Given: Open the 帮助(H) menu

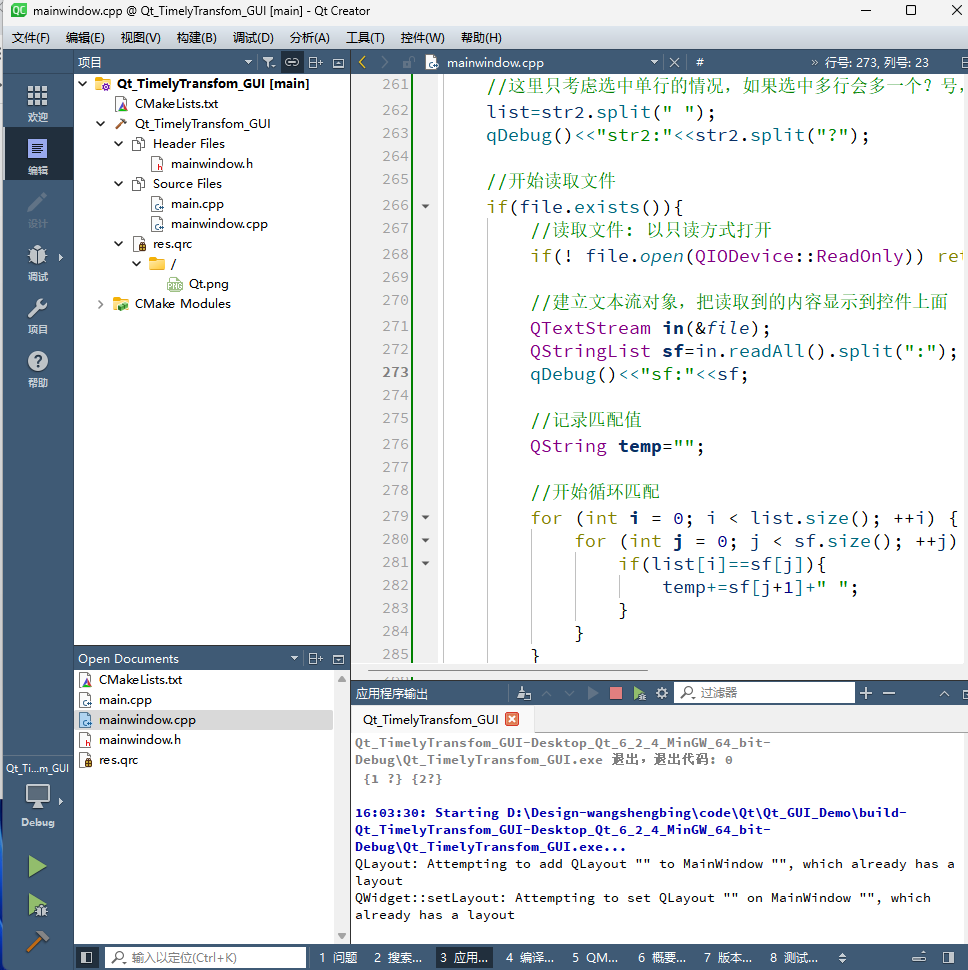Looking at the screenshot, I should click(x=481, y=38).
